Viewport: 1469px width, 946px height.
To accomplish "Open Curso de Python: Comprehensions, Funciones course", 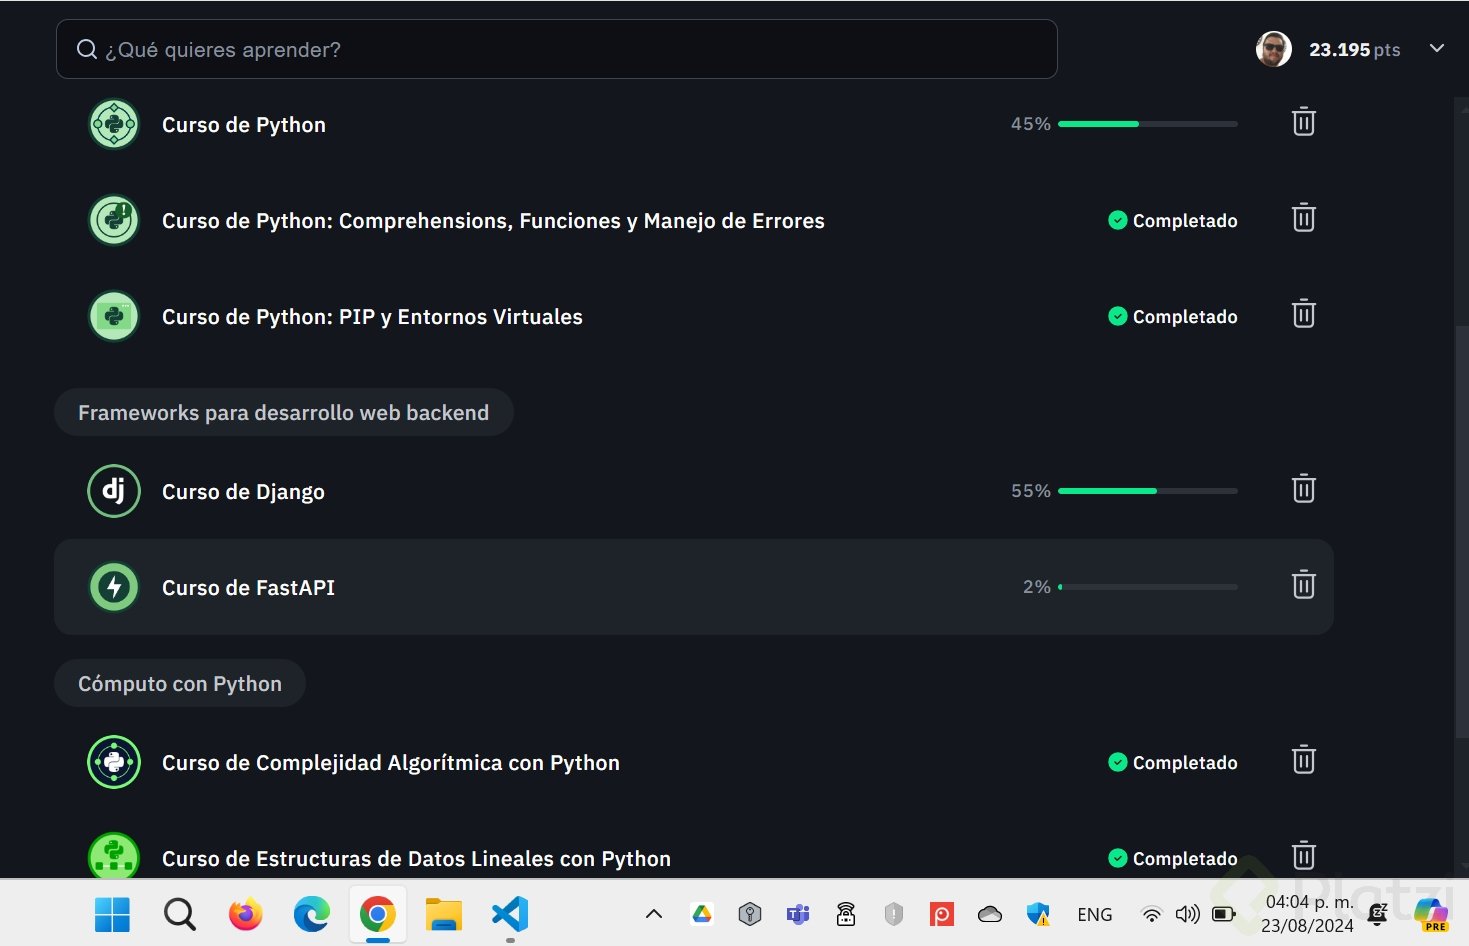I will [493, 221].
